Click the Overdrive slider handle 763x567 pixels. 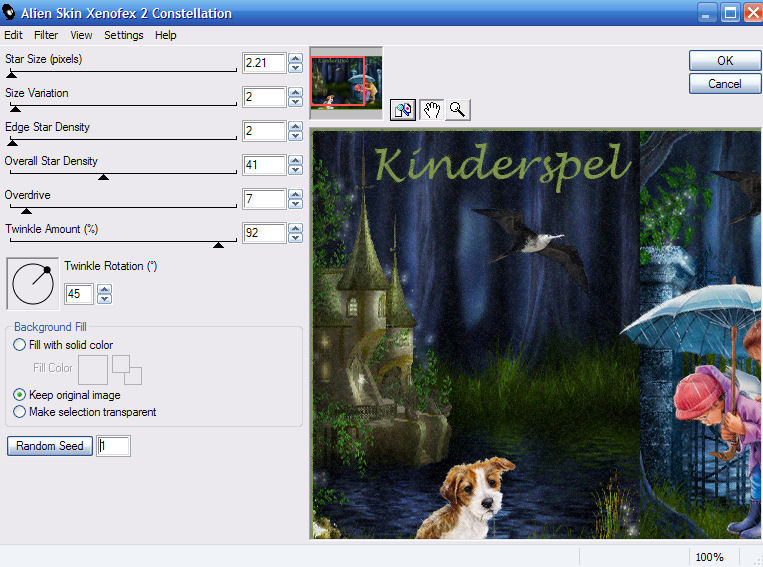pos(26,211)
